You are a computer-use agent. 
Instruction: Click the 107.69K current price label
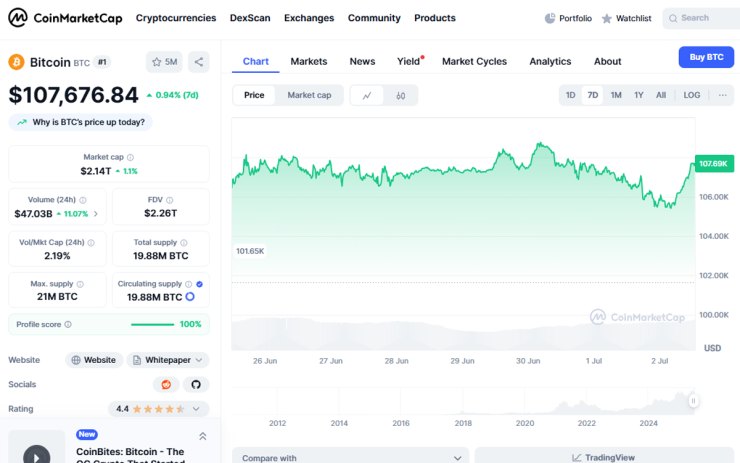coord(714,164)
